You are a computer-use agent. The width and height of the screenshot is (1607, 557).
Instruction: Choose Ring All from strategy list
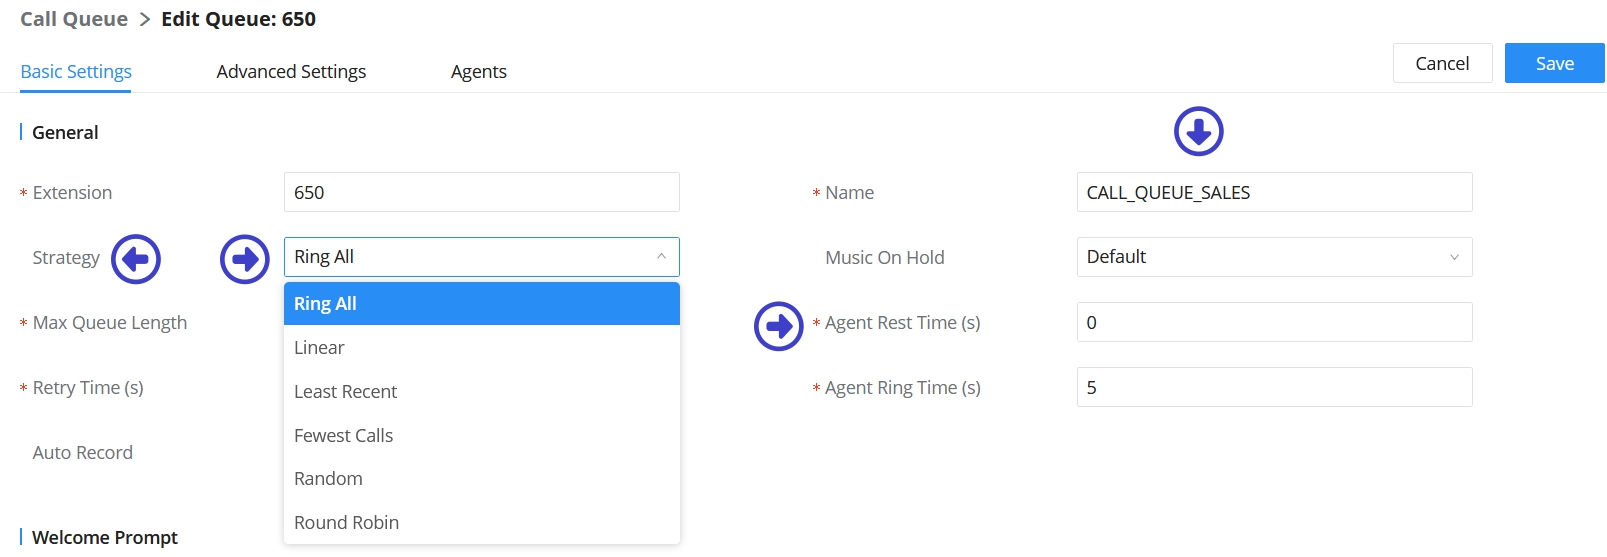point(481,304)
